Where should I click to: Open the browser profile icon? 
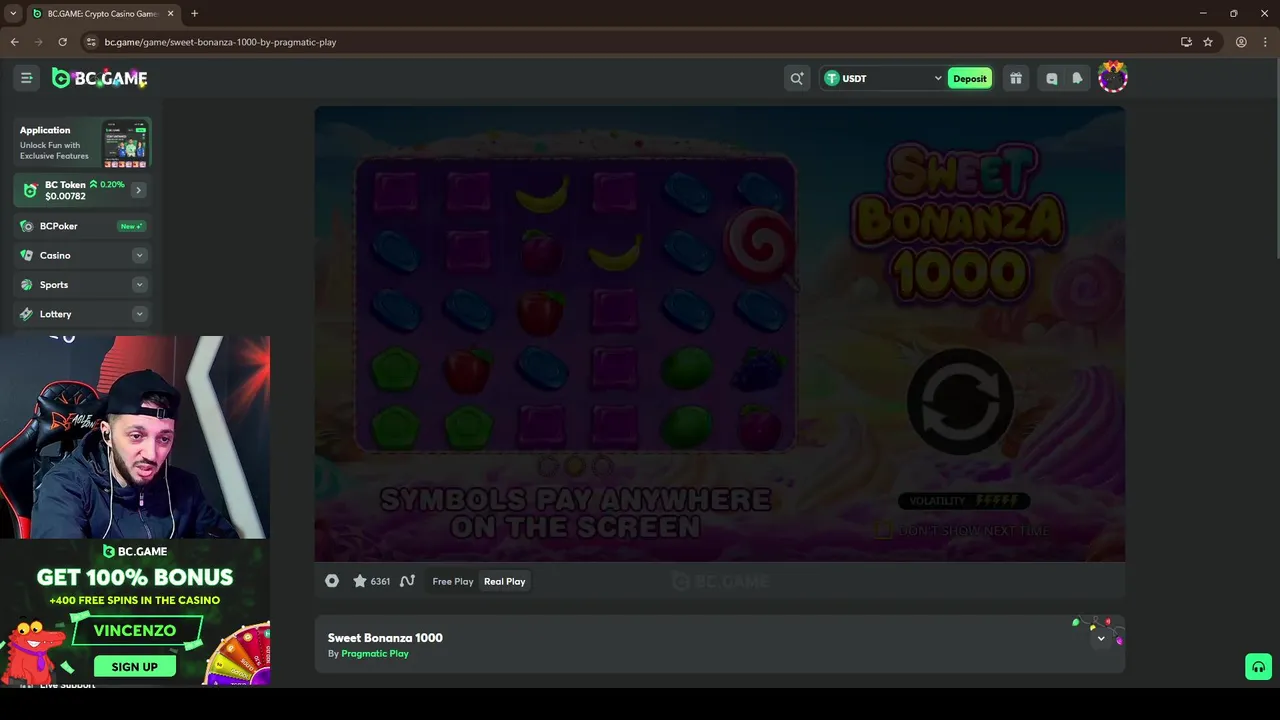tap(1241, 42)
